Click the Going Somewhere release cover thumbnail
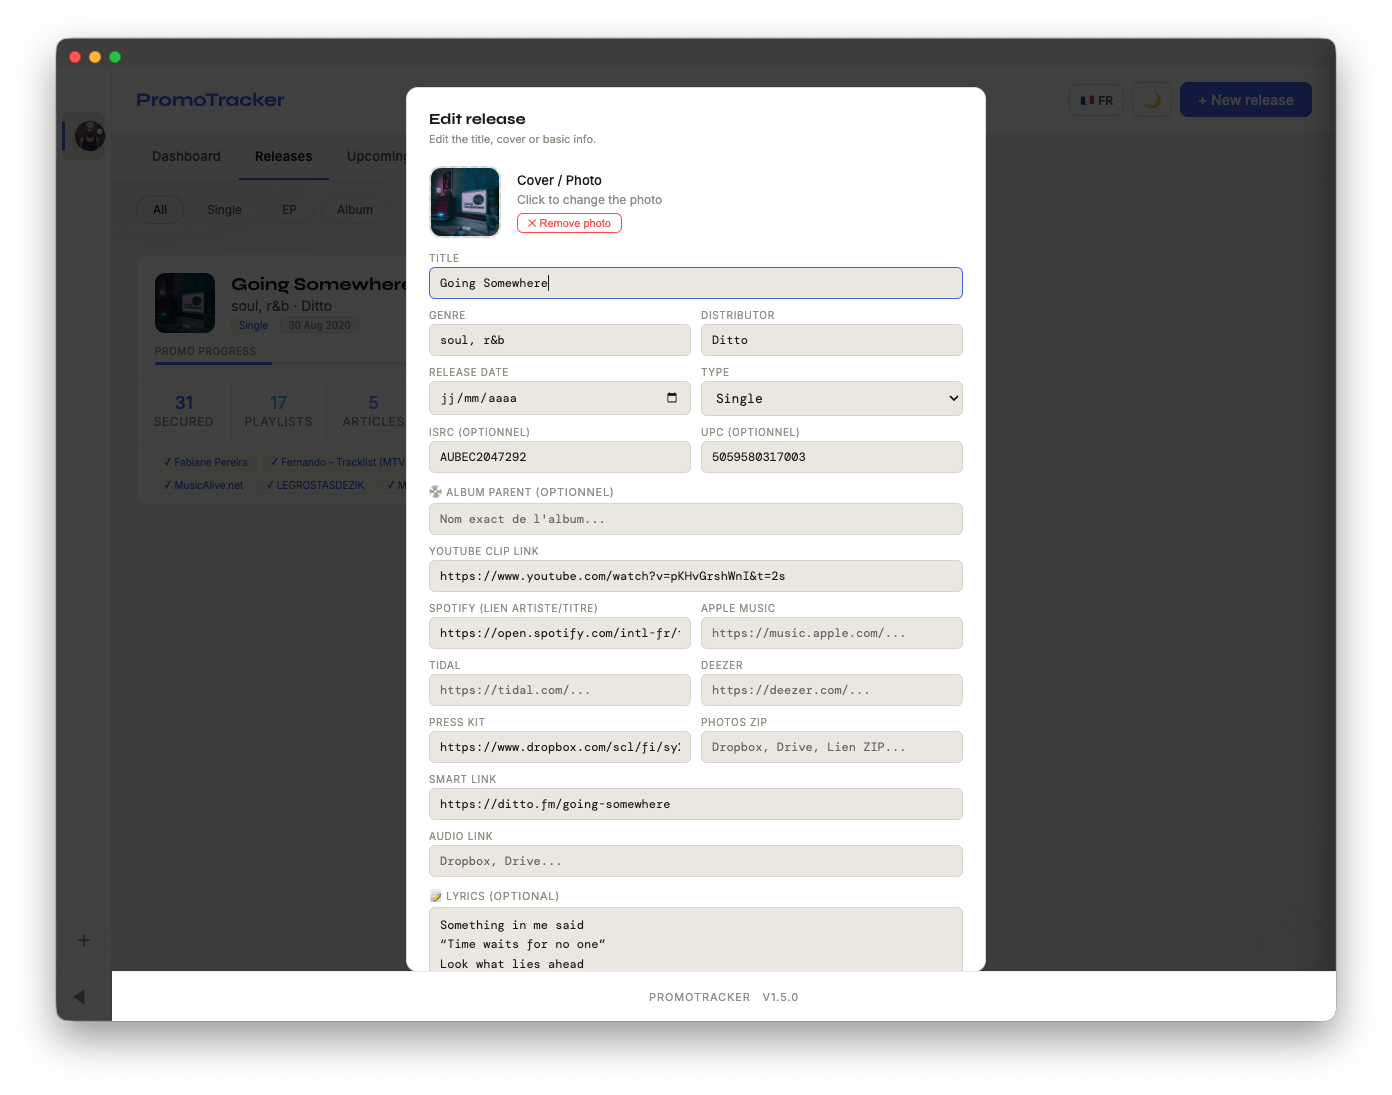 [185, 303]
